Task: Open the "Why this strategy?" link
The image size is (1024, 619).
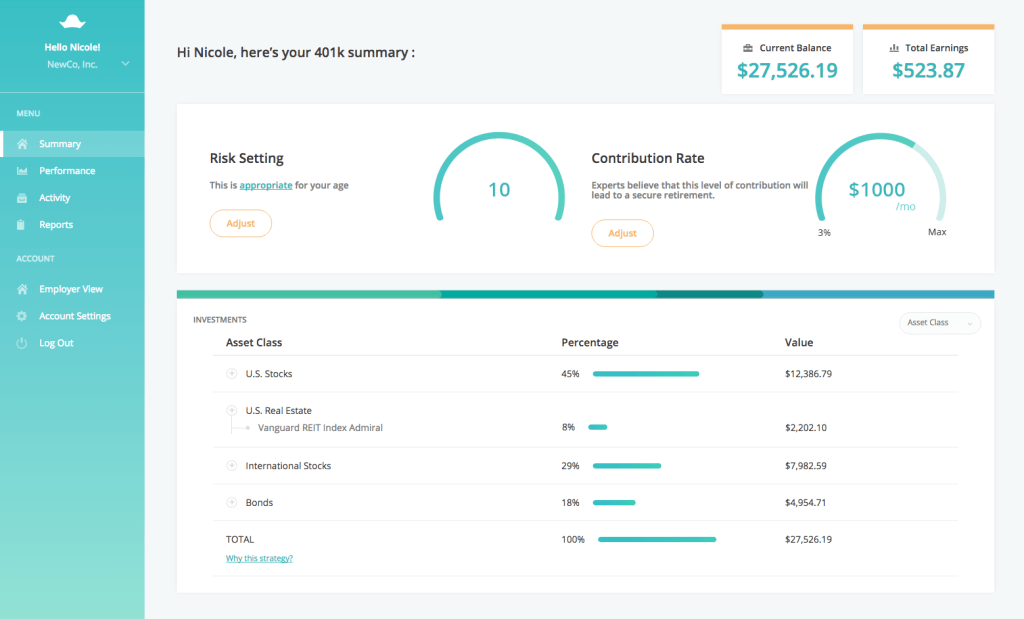Action: pyautogui.click(x=259, y=558)
